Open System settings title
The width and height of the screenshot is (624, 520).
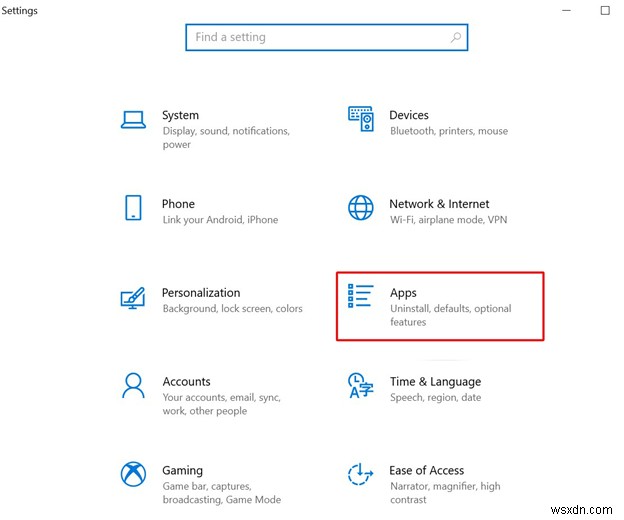pyautogui.click(x=180, y=115)
